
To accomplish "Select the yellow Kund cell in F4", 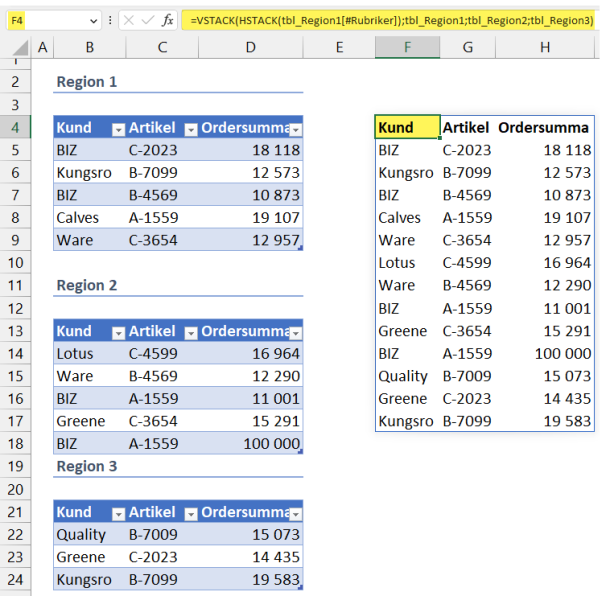I will (x=407, y=128).
